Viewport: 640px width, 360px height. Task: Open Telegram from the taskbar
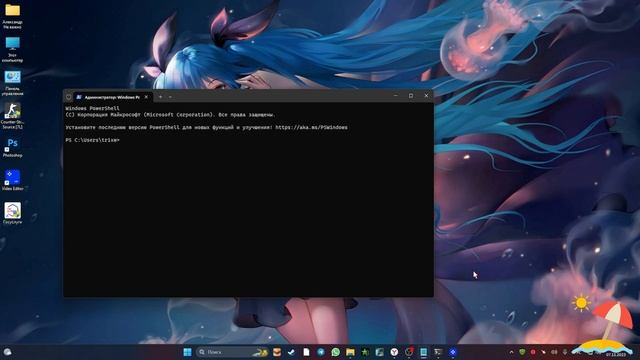pos(321,352)
